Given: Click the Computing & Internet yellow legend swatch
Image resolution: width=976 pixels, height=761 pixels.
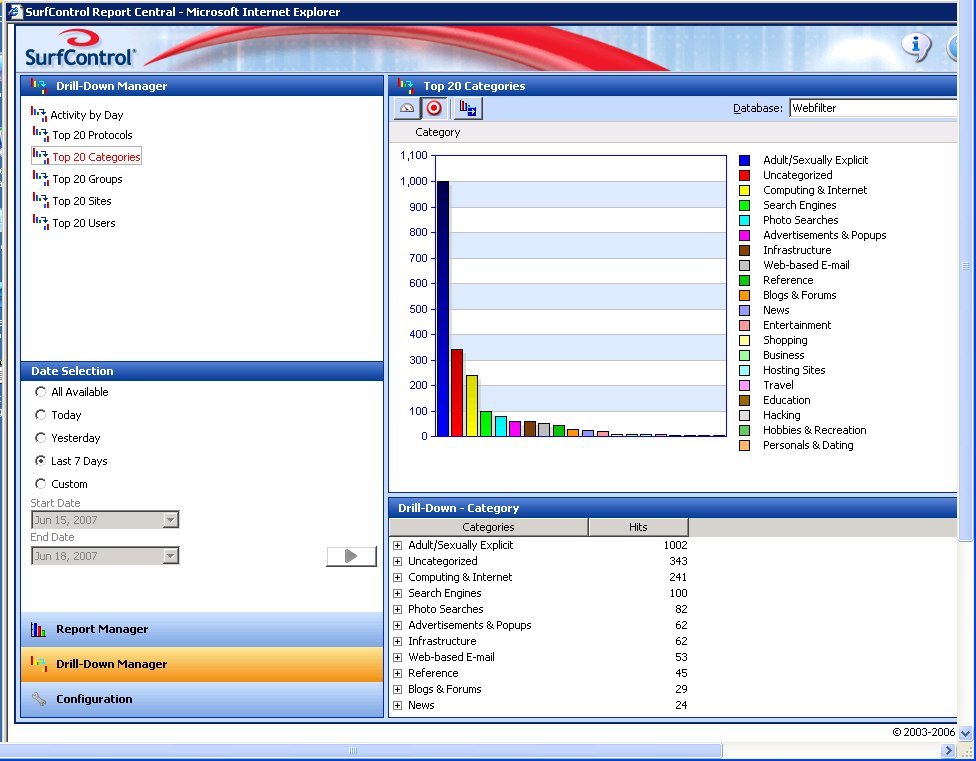Looking at the screenshot, I should [x=744, y=190].
